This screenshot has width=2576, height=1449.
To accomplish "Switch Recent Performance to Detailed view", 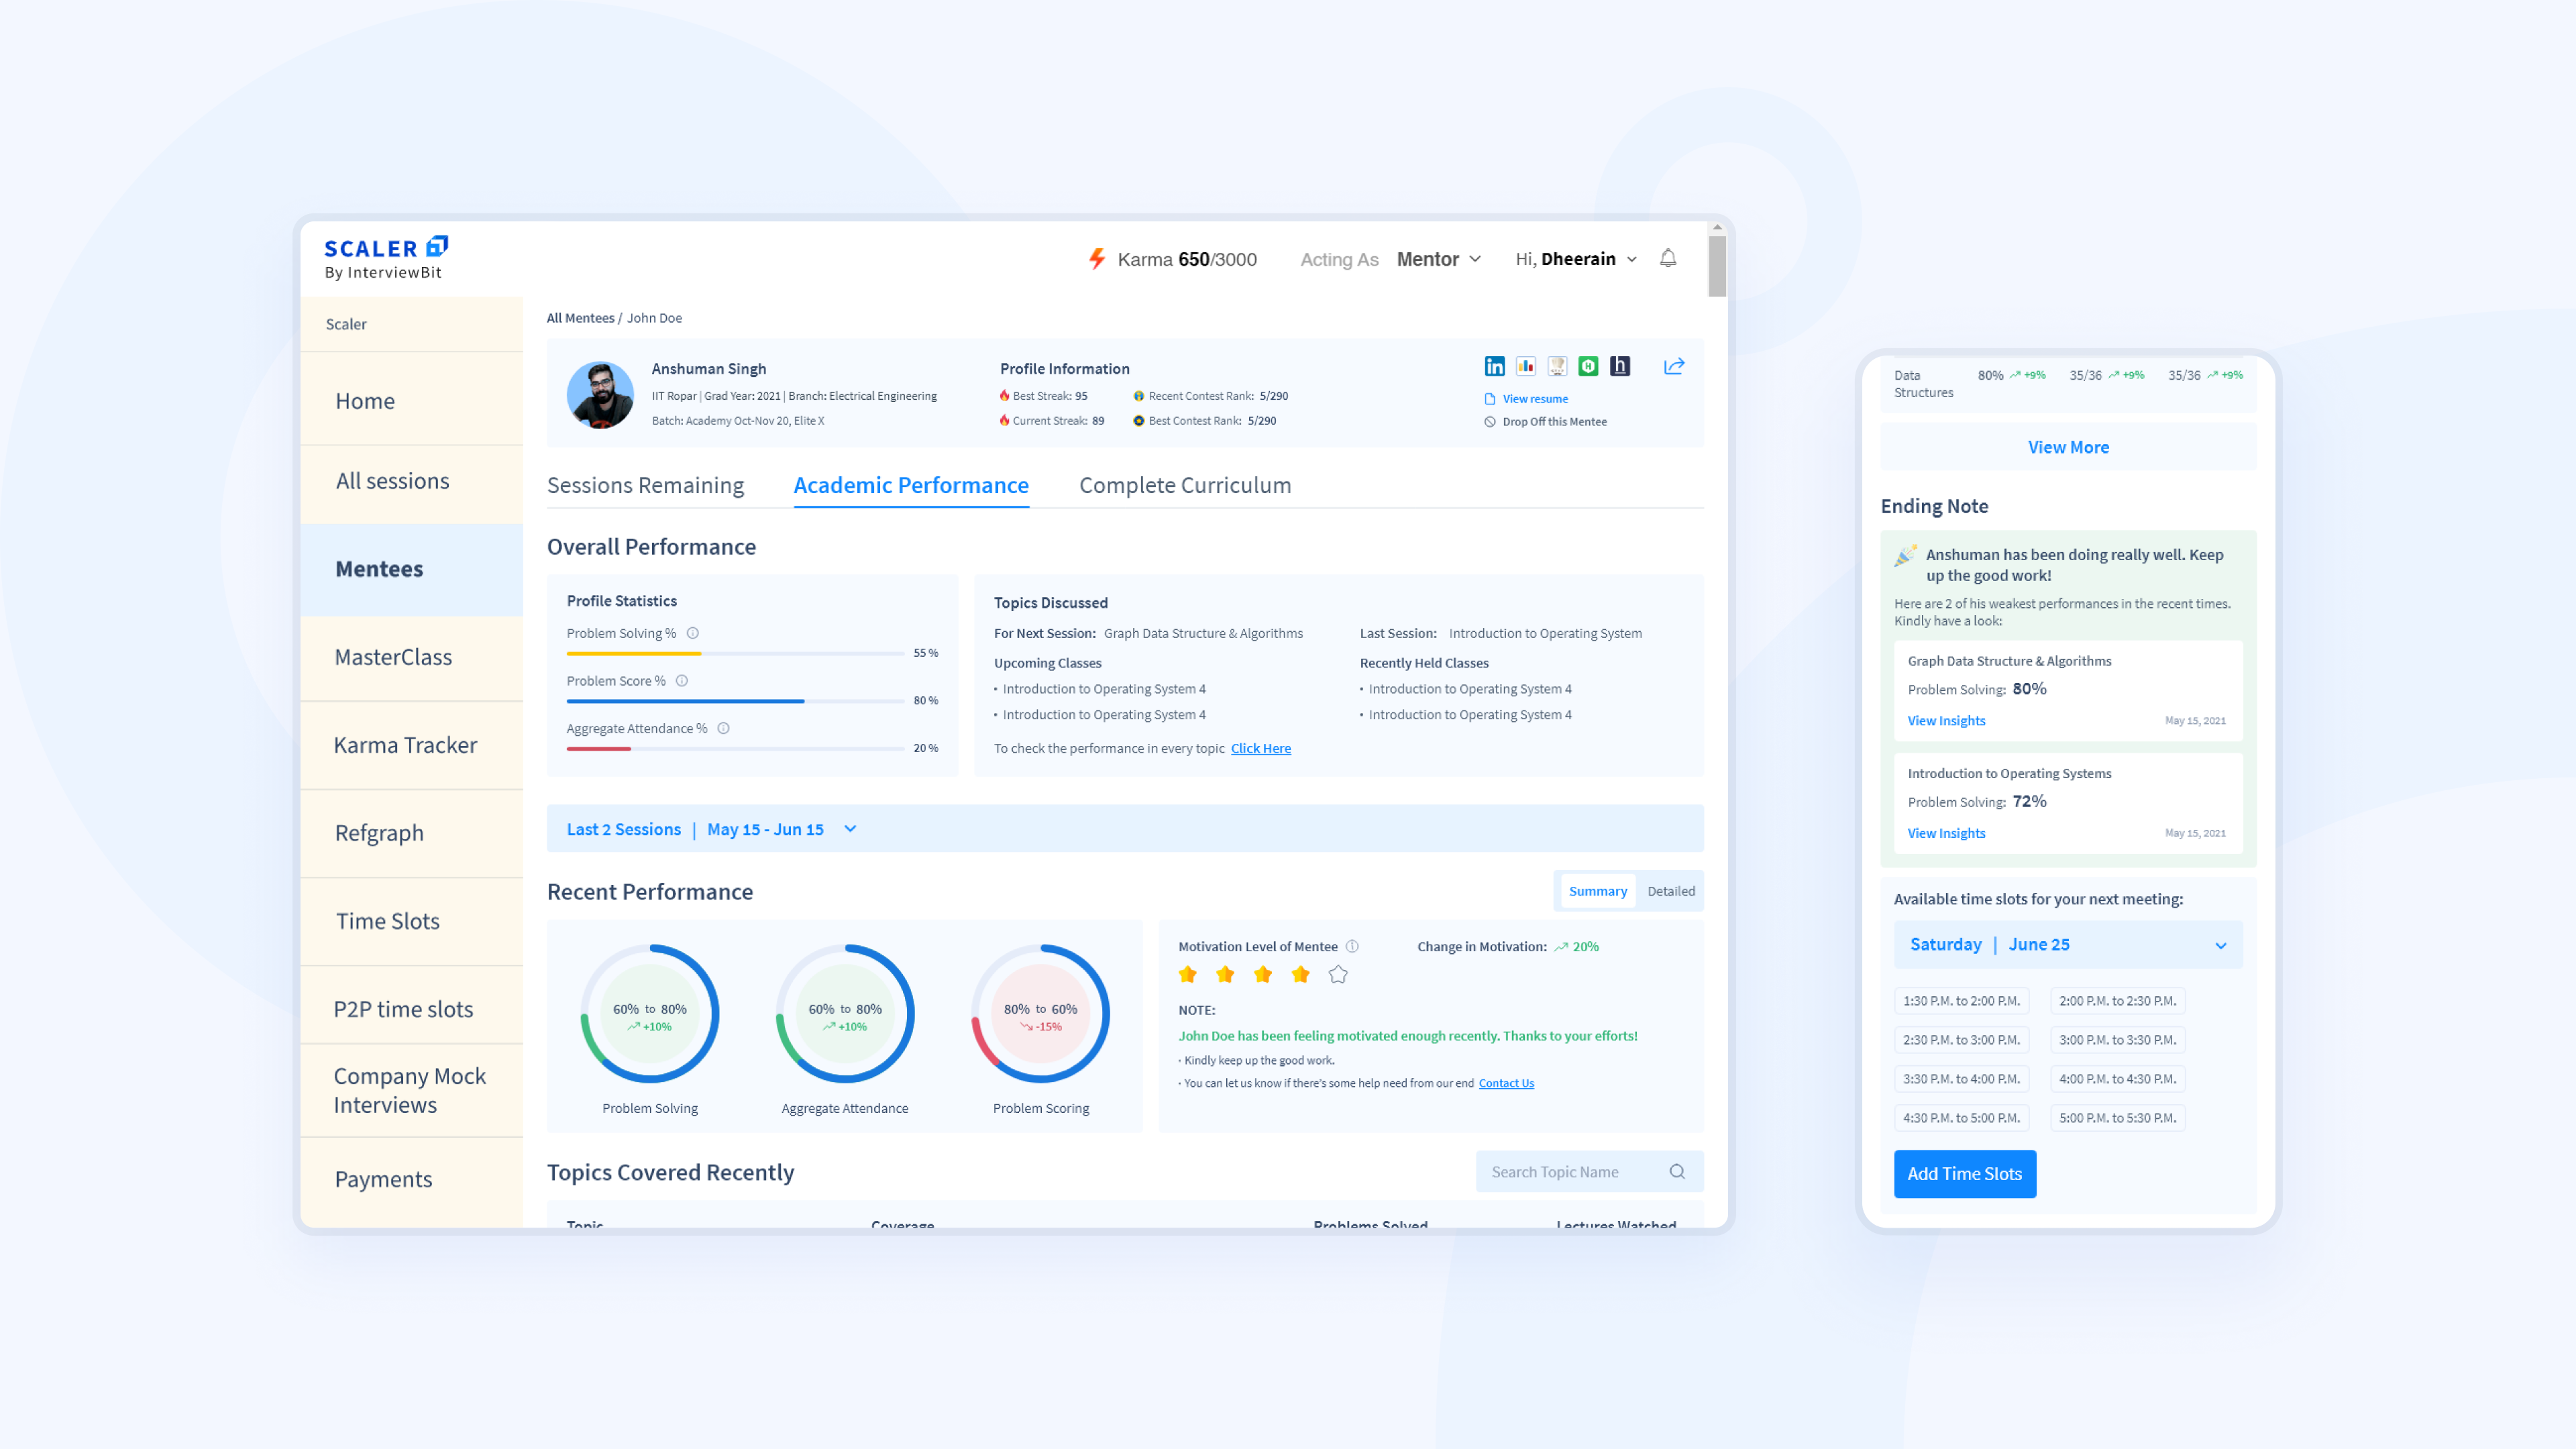I will click(1670, 891).
